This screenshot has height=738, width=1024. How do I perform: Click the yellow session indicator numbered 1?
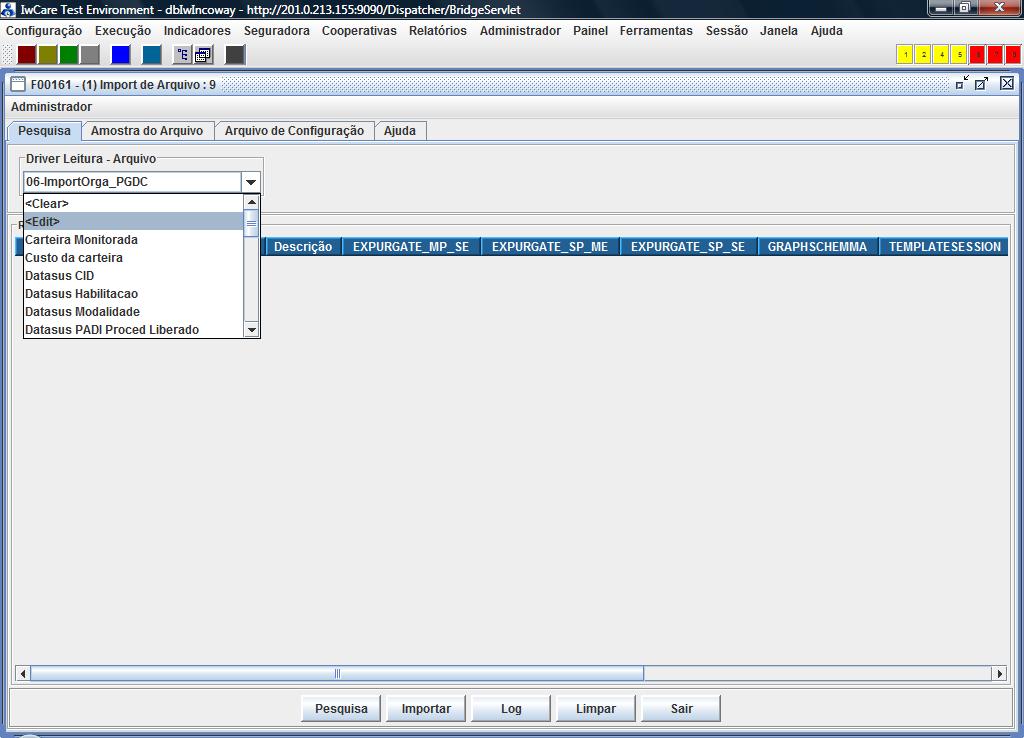(905, 55)
